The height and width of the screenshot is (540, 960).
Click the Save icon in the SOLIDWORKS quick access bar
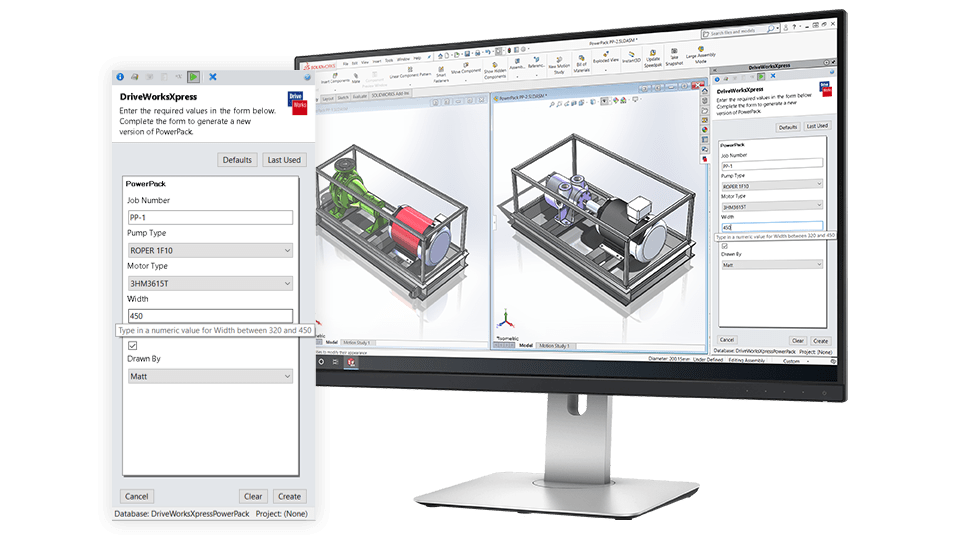467,53
